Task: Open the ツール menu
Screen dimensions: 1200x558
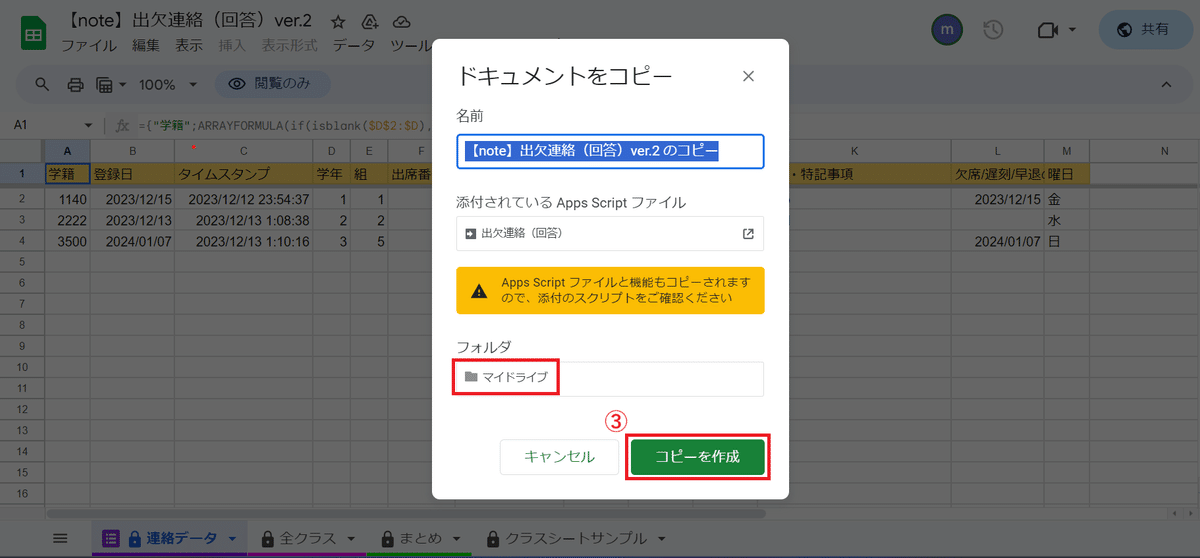Action: click(410, 45)
